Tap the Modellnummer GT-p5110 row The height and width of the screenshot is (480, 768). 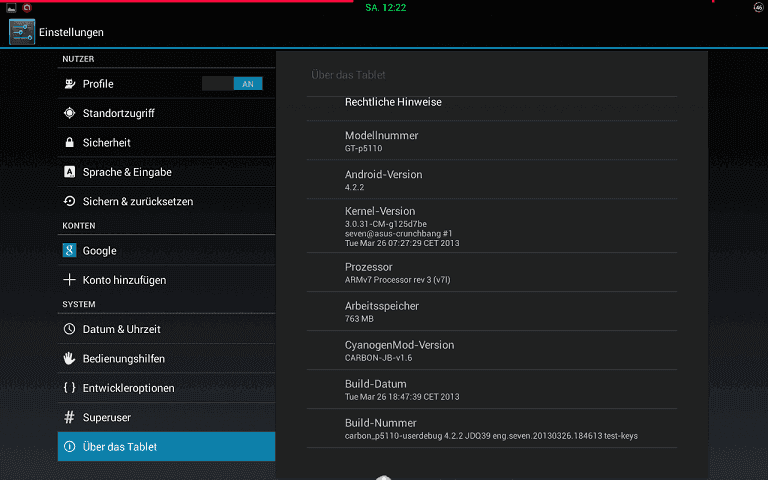pyautogui.click(x=492, y=141)
